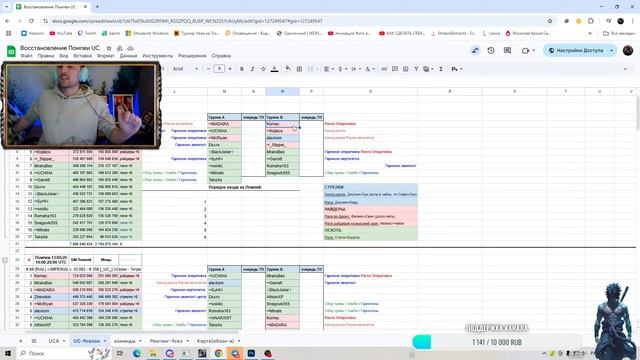640x360 pixels.
Task: Open the comments panel icon
Action: 507,50
